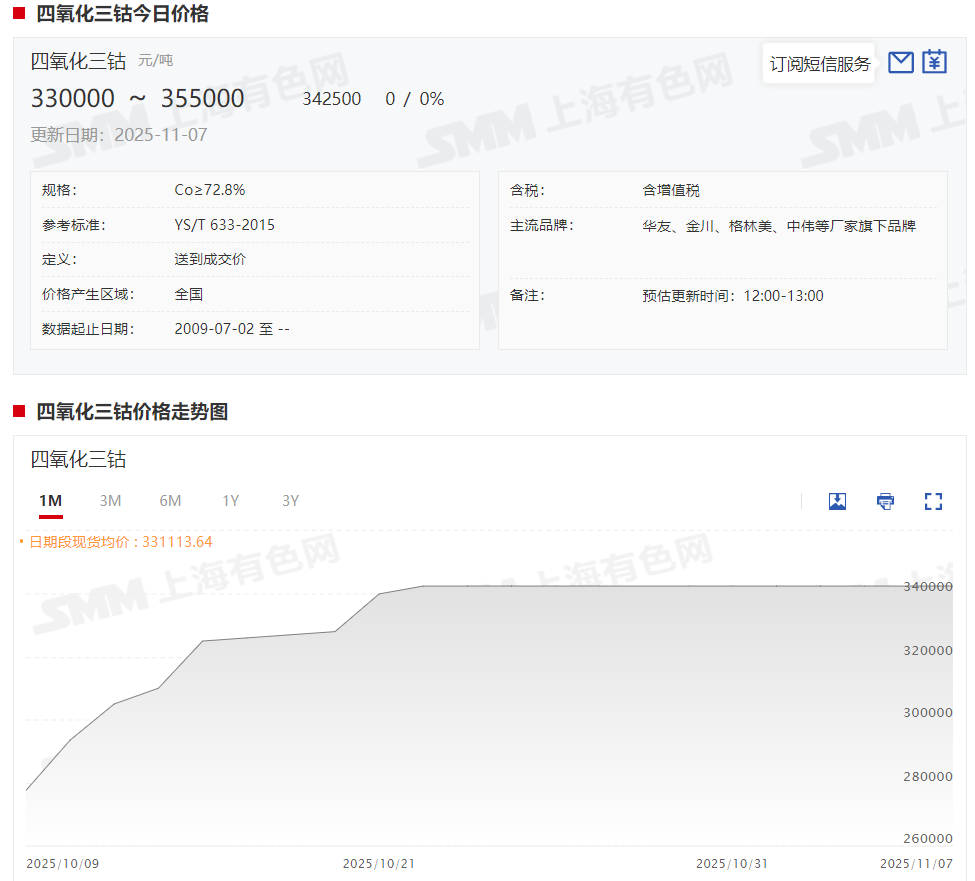This screenshot has height=881, width=975.
Task: Show the 3Y price trend
Action: click(x=290, y=501)
